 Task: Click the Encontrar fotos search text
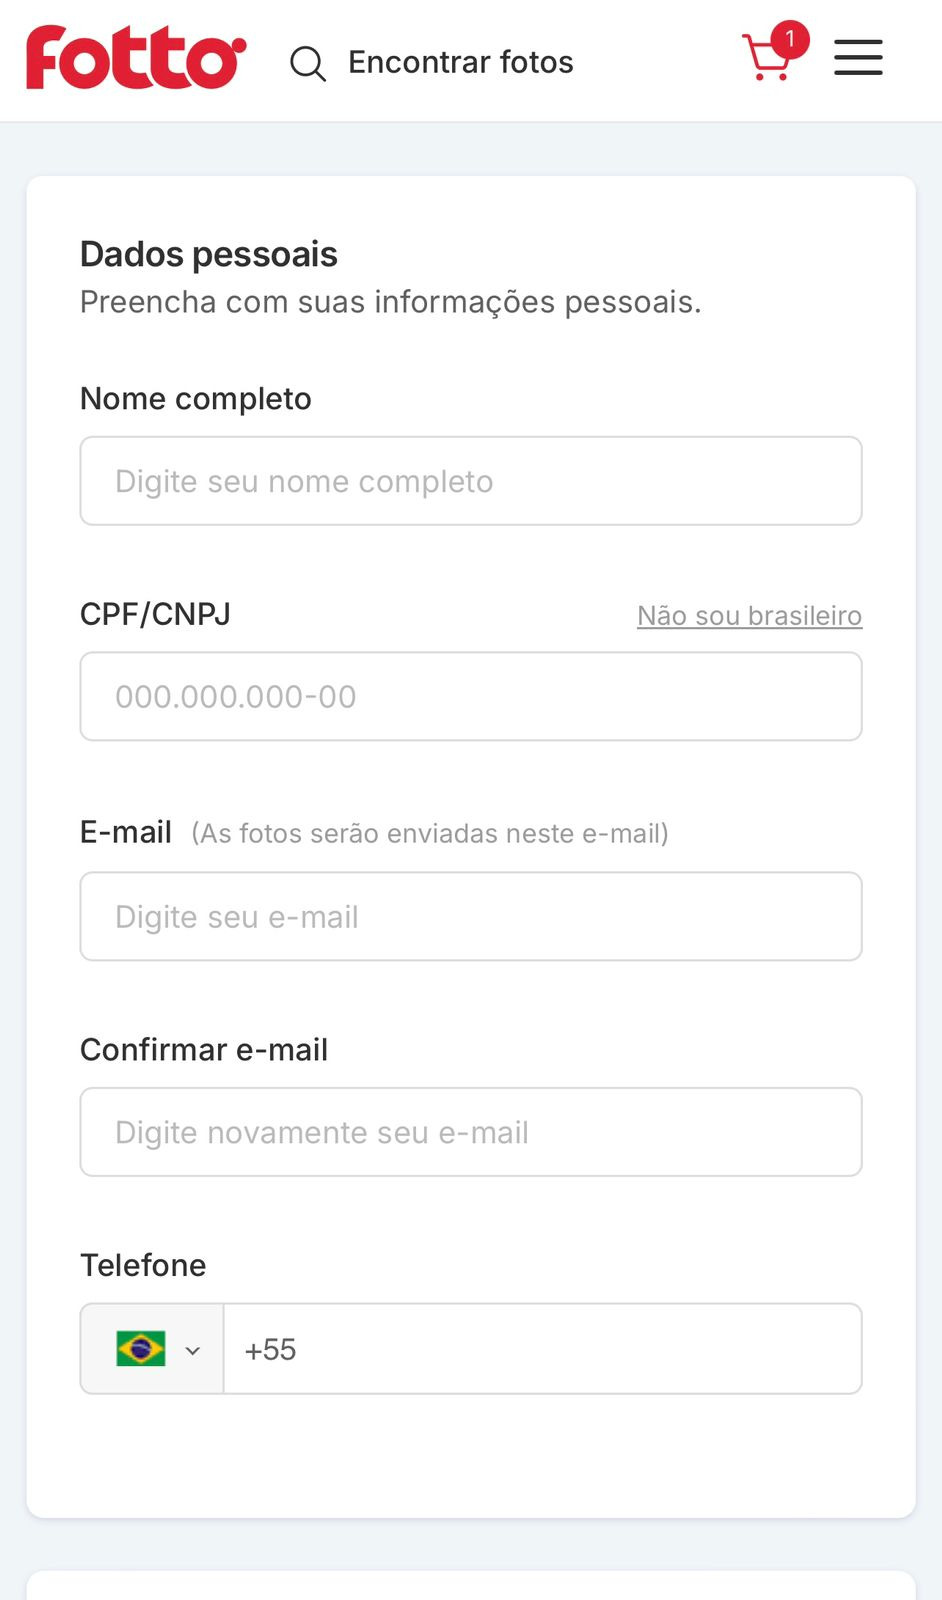pos(460,62)
